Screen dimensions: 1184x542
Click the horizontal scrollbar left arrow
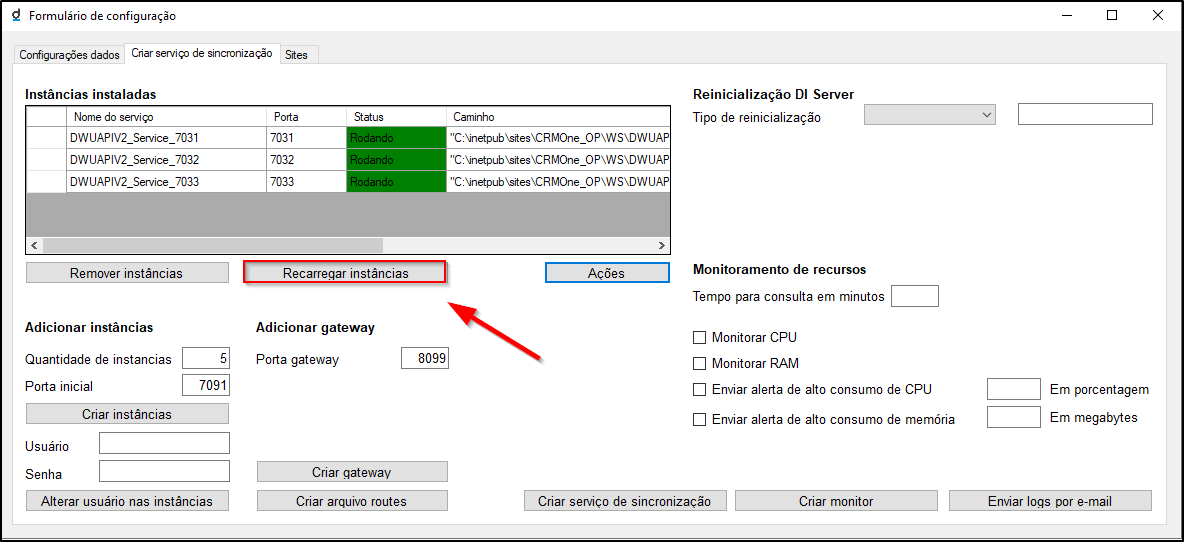coord(34,245)
